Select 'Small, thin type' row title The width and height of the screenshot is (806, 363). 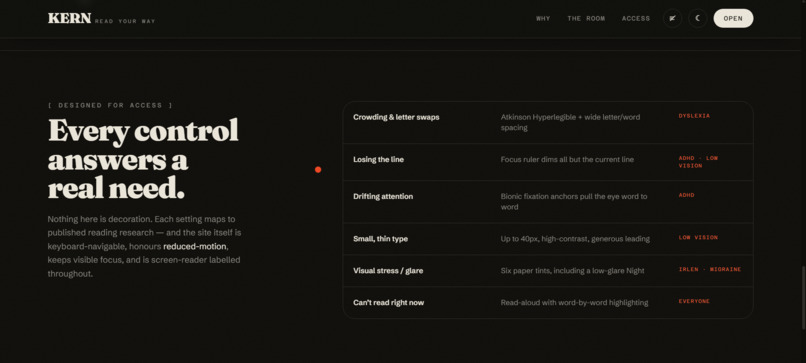pos(380,239)
